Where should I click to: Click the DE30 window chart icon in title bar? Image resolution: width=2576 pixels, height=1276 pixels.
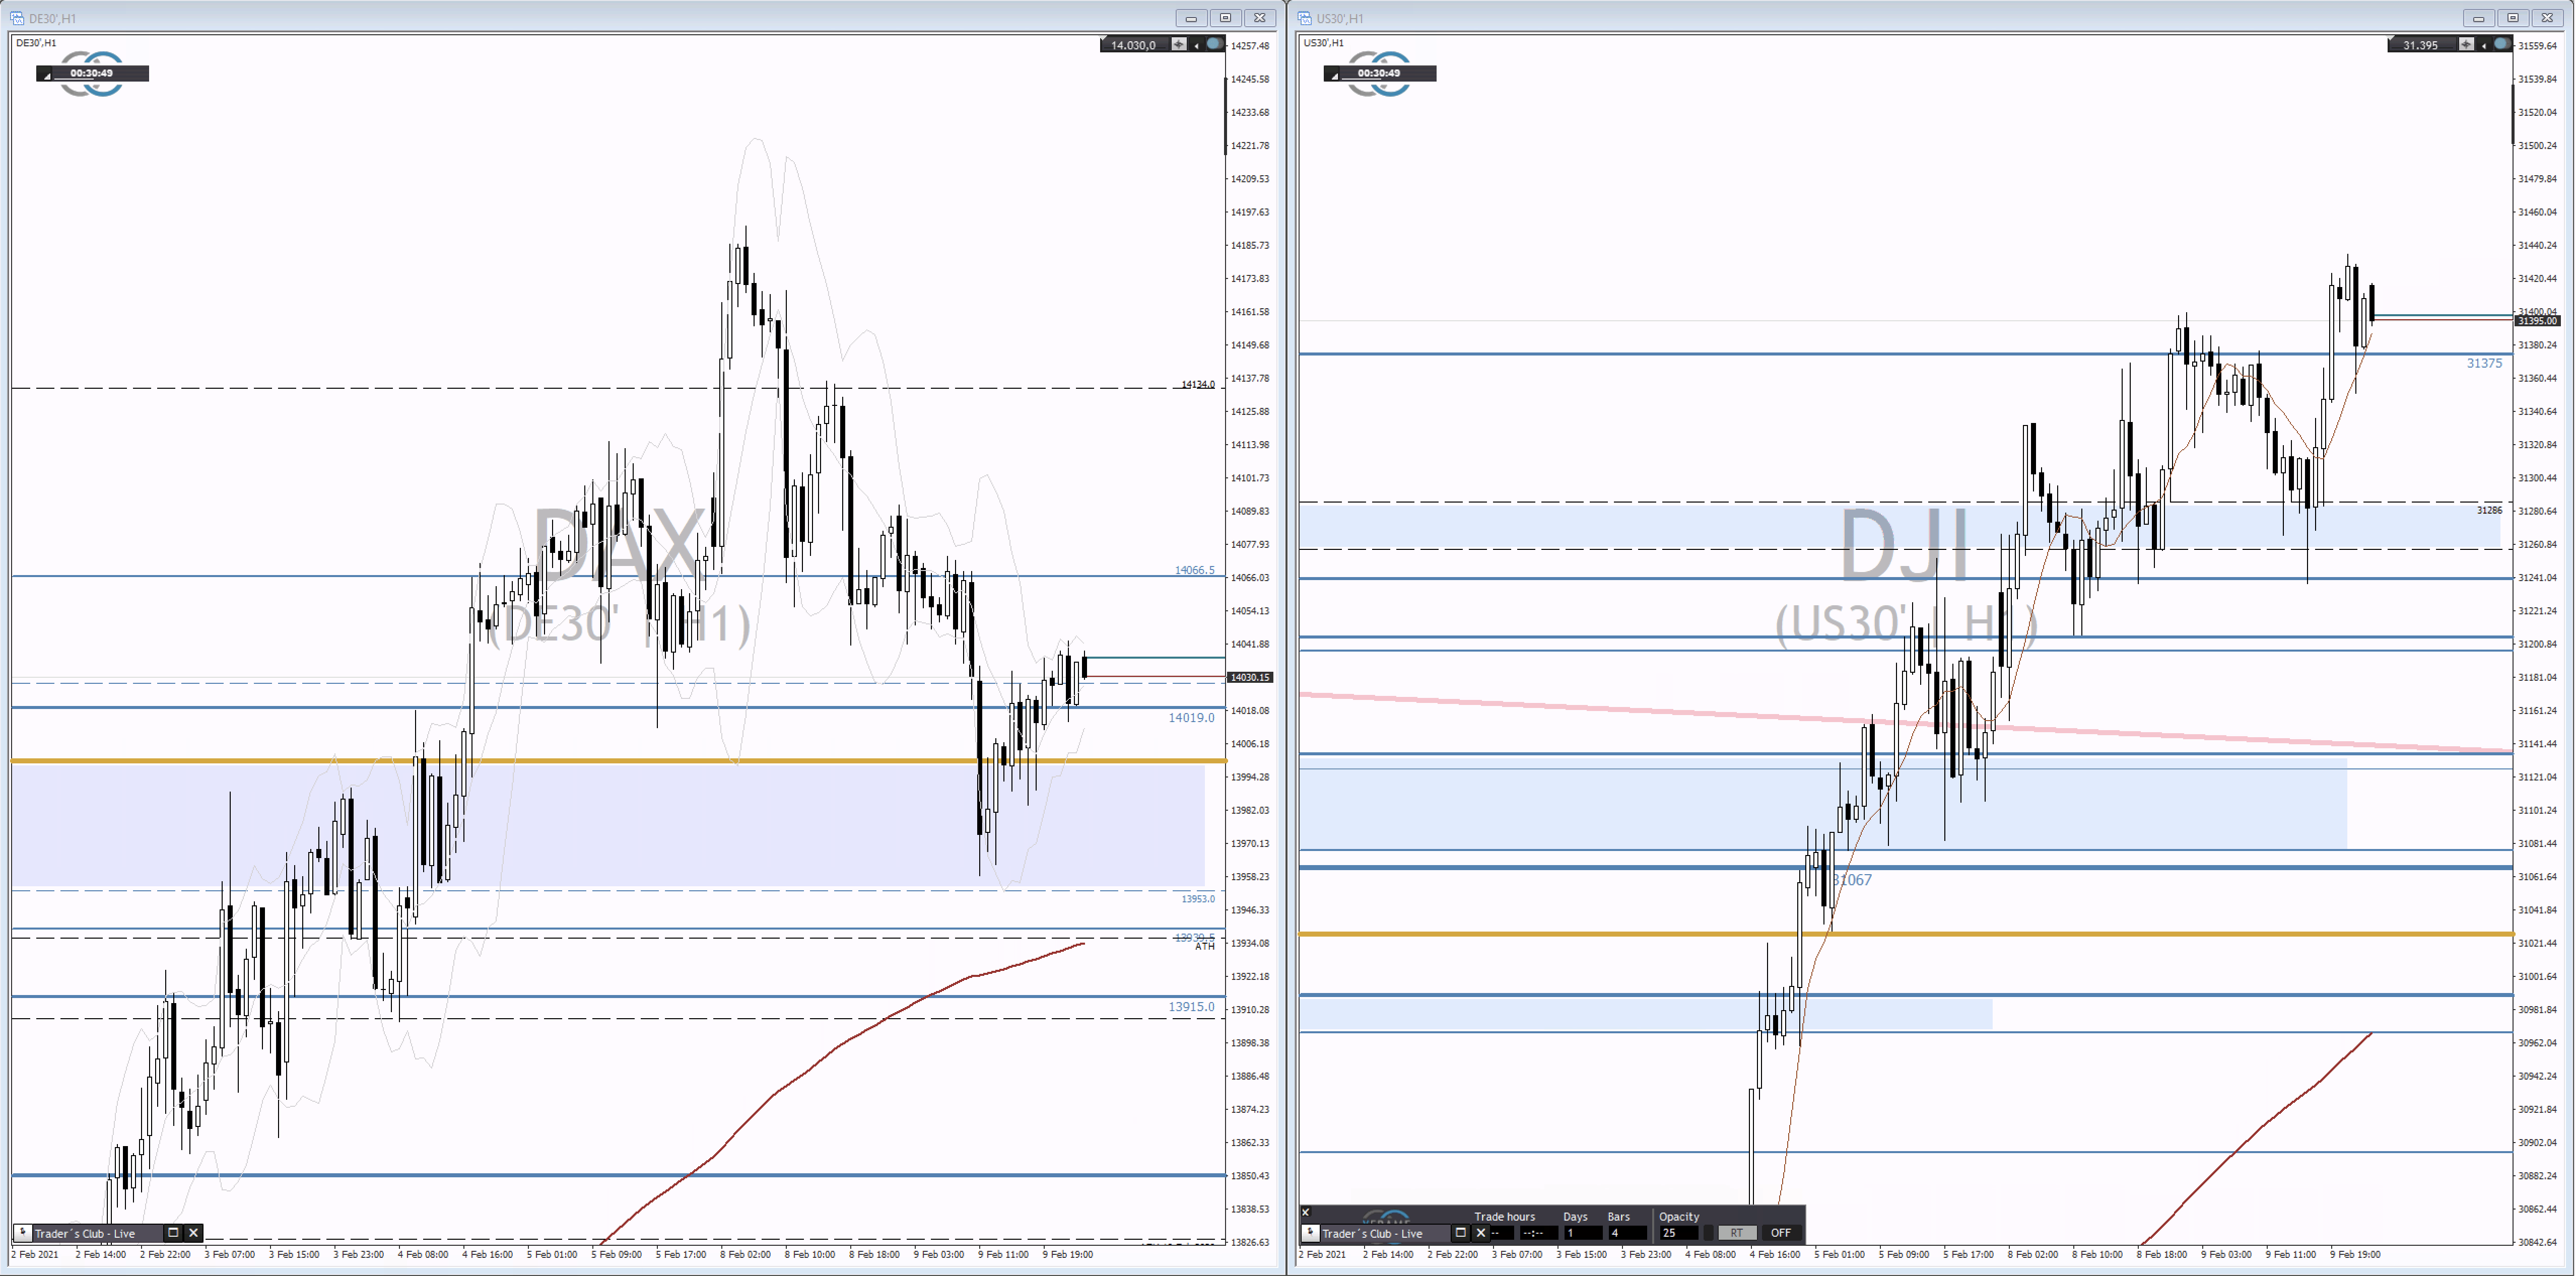click(17, 18)
